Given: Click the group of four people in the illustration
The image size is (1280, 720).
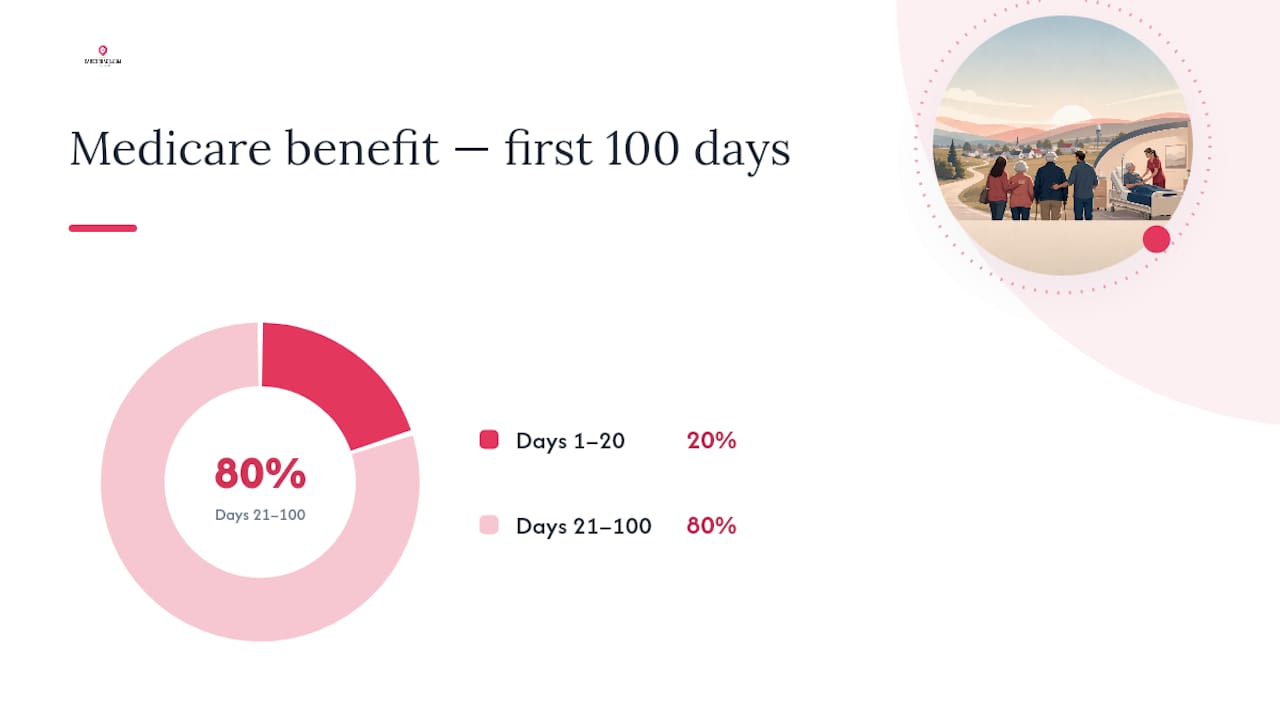Looking at the screenshot, I should click(x=1041, y=187).
